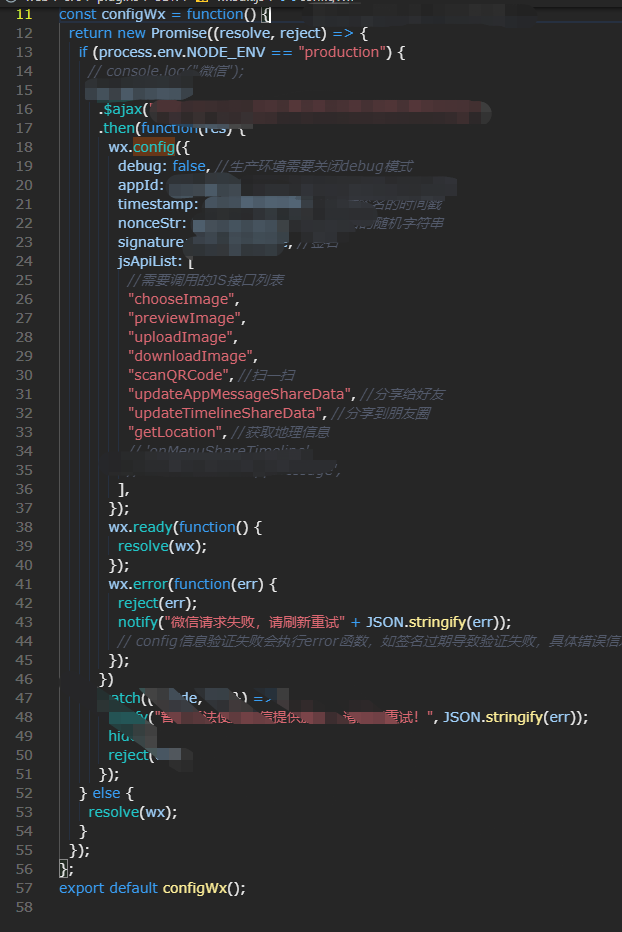This screenshot has width=622, height=932.
Task: Click reject(err) on line 42
Action: (156, 604)
